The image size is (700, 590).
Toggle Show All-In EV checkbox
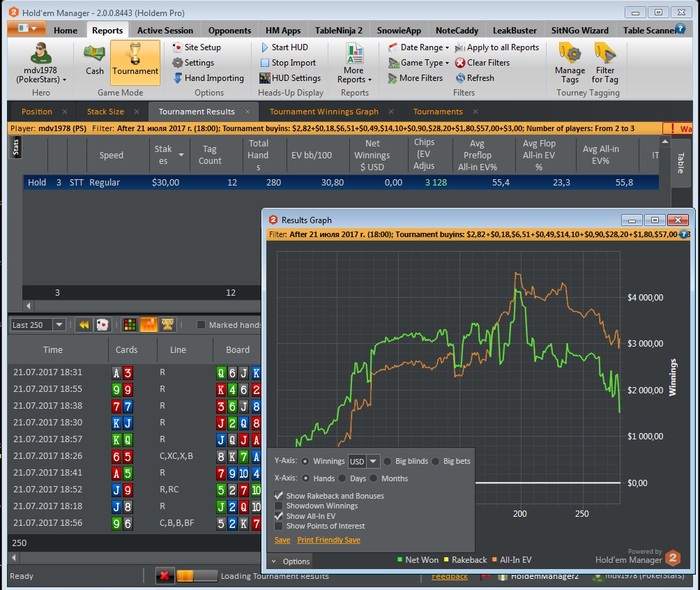click(279, 516)
